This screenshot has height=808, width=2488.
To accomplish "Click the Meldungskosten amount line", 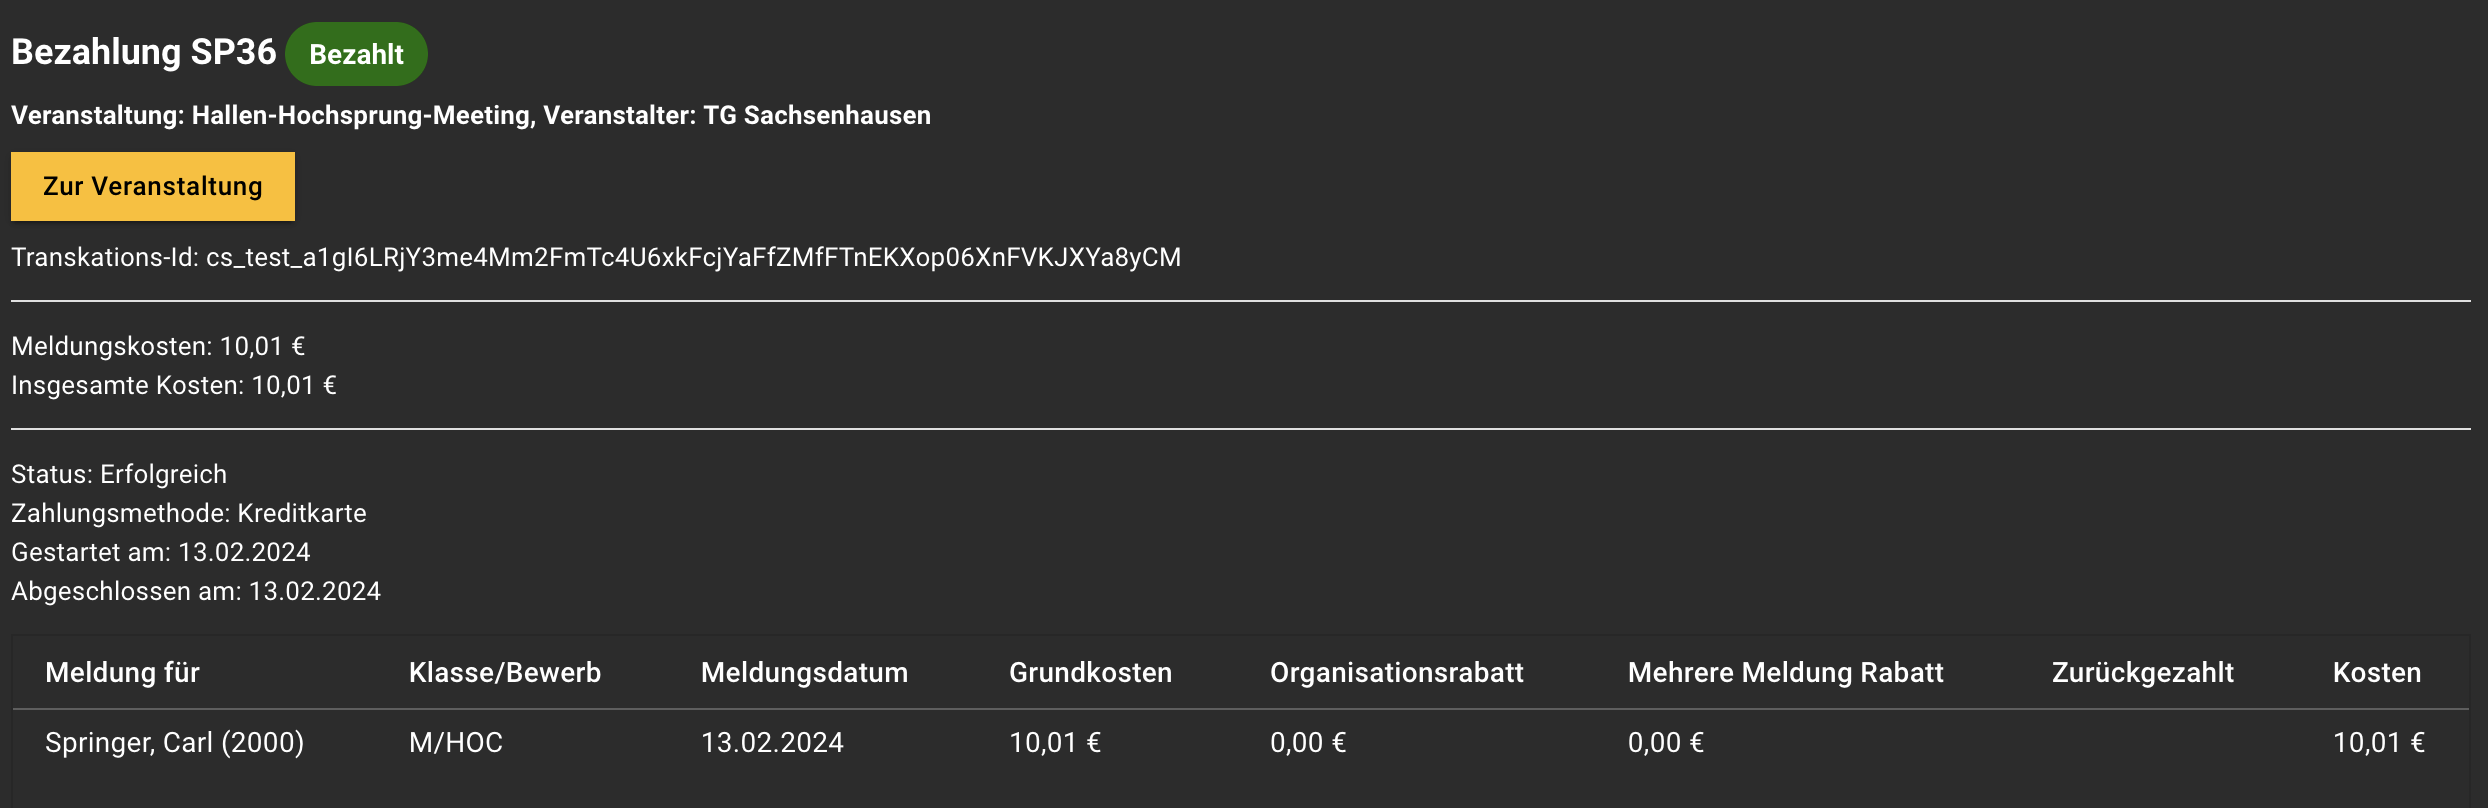I will click(158, 346).
